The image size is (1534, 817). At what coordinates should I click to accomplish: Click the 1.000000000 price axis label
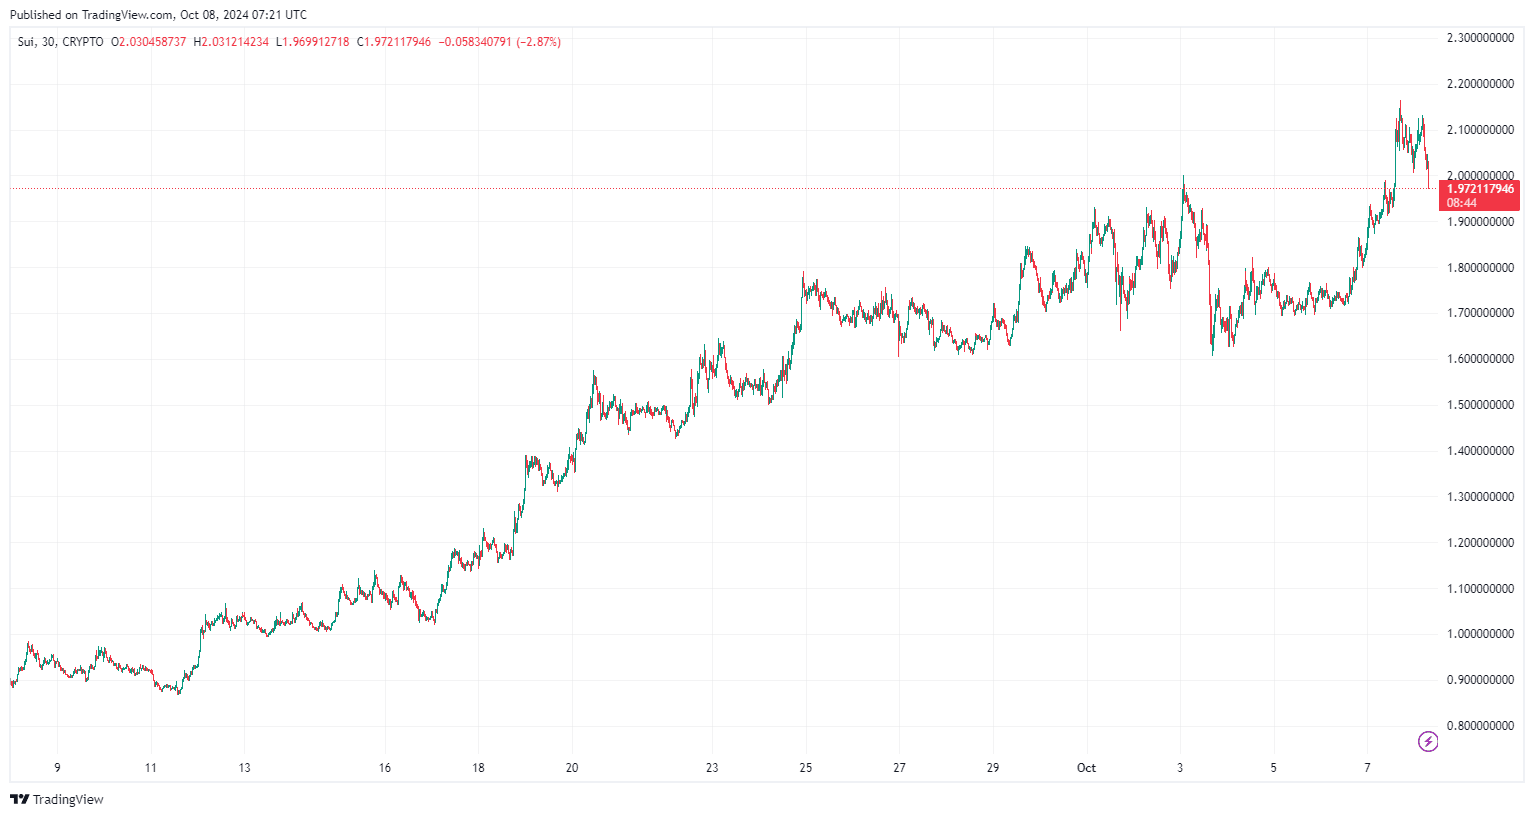pyautogui.click(x=1480, y=634)
